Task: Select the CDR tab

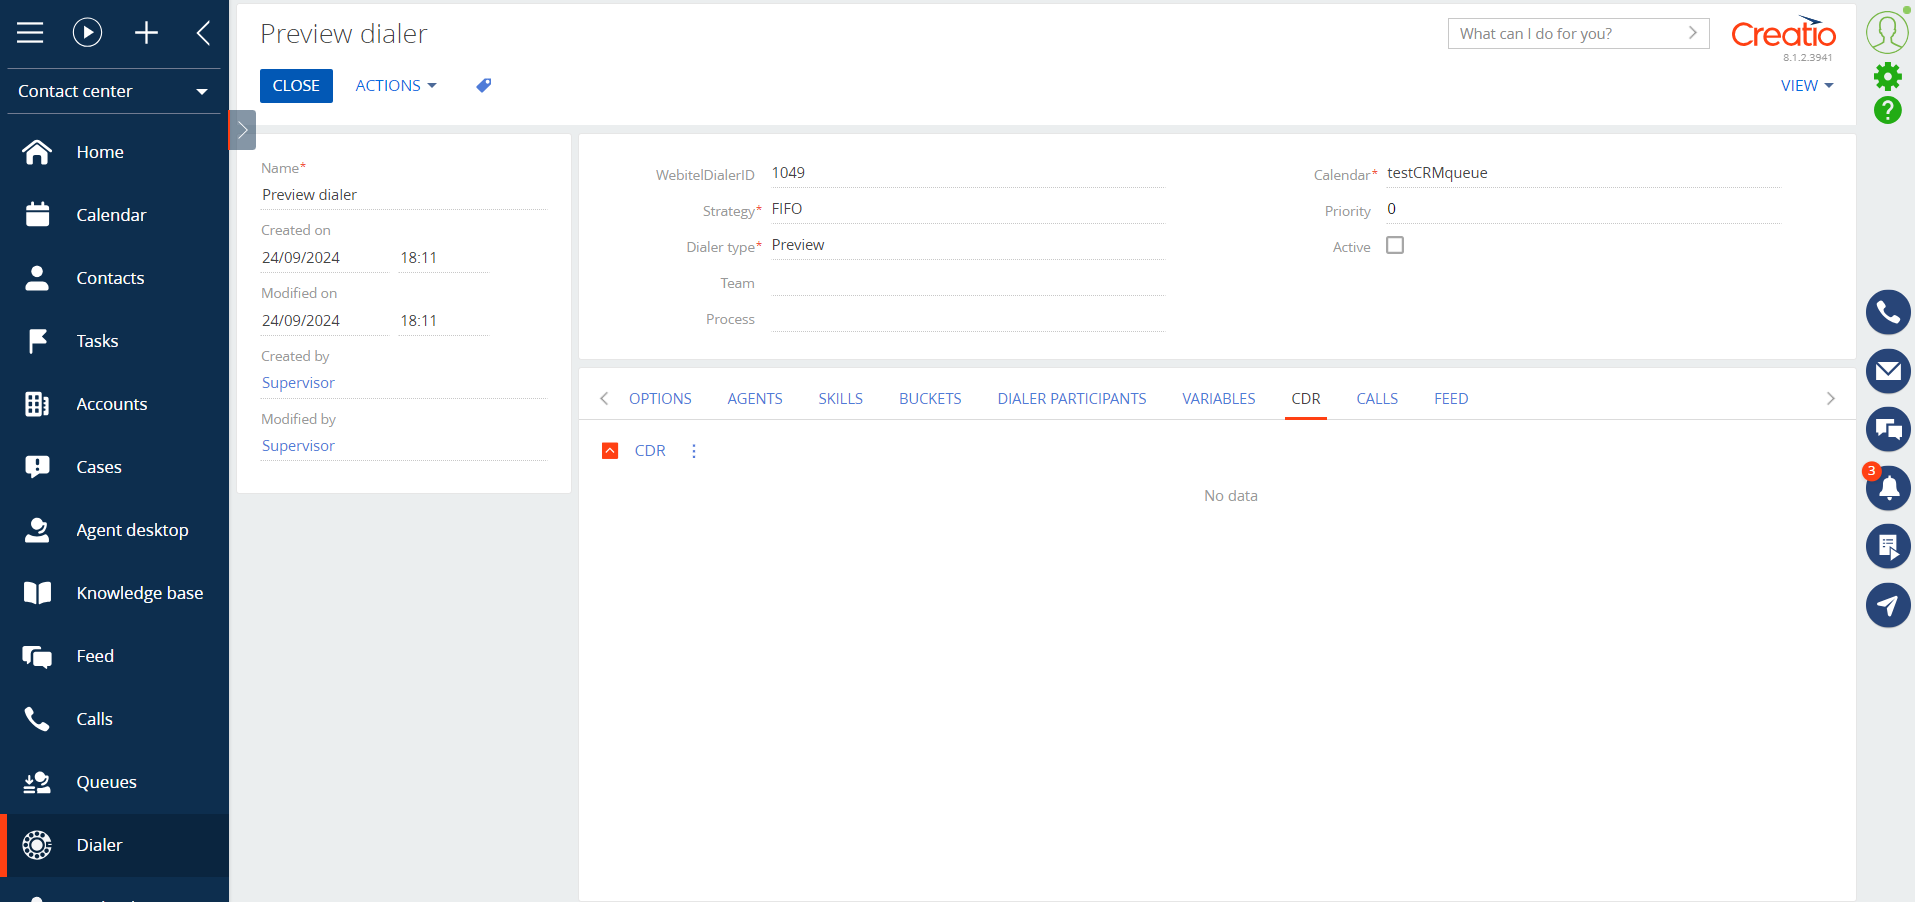Action: pyautogui.click(x=1306, y=399)
